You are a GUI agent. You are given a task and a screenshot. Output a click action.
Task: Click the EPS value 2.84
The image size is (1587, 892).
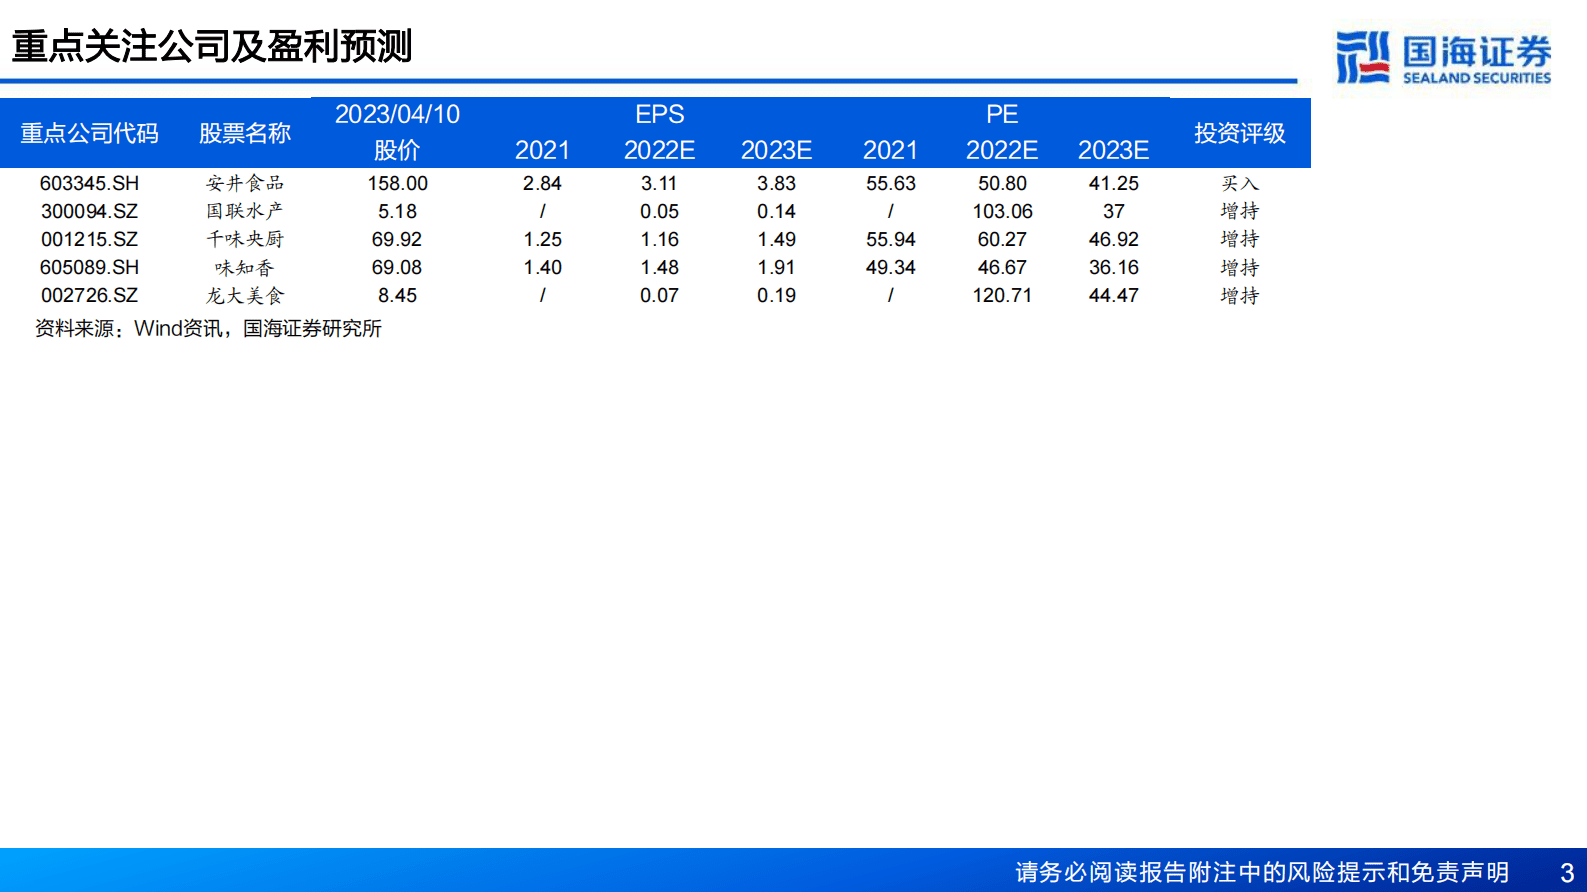[x=542, y=183]
